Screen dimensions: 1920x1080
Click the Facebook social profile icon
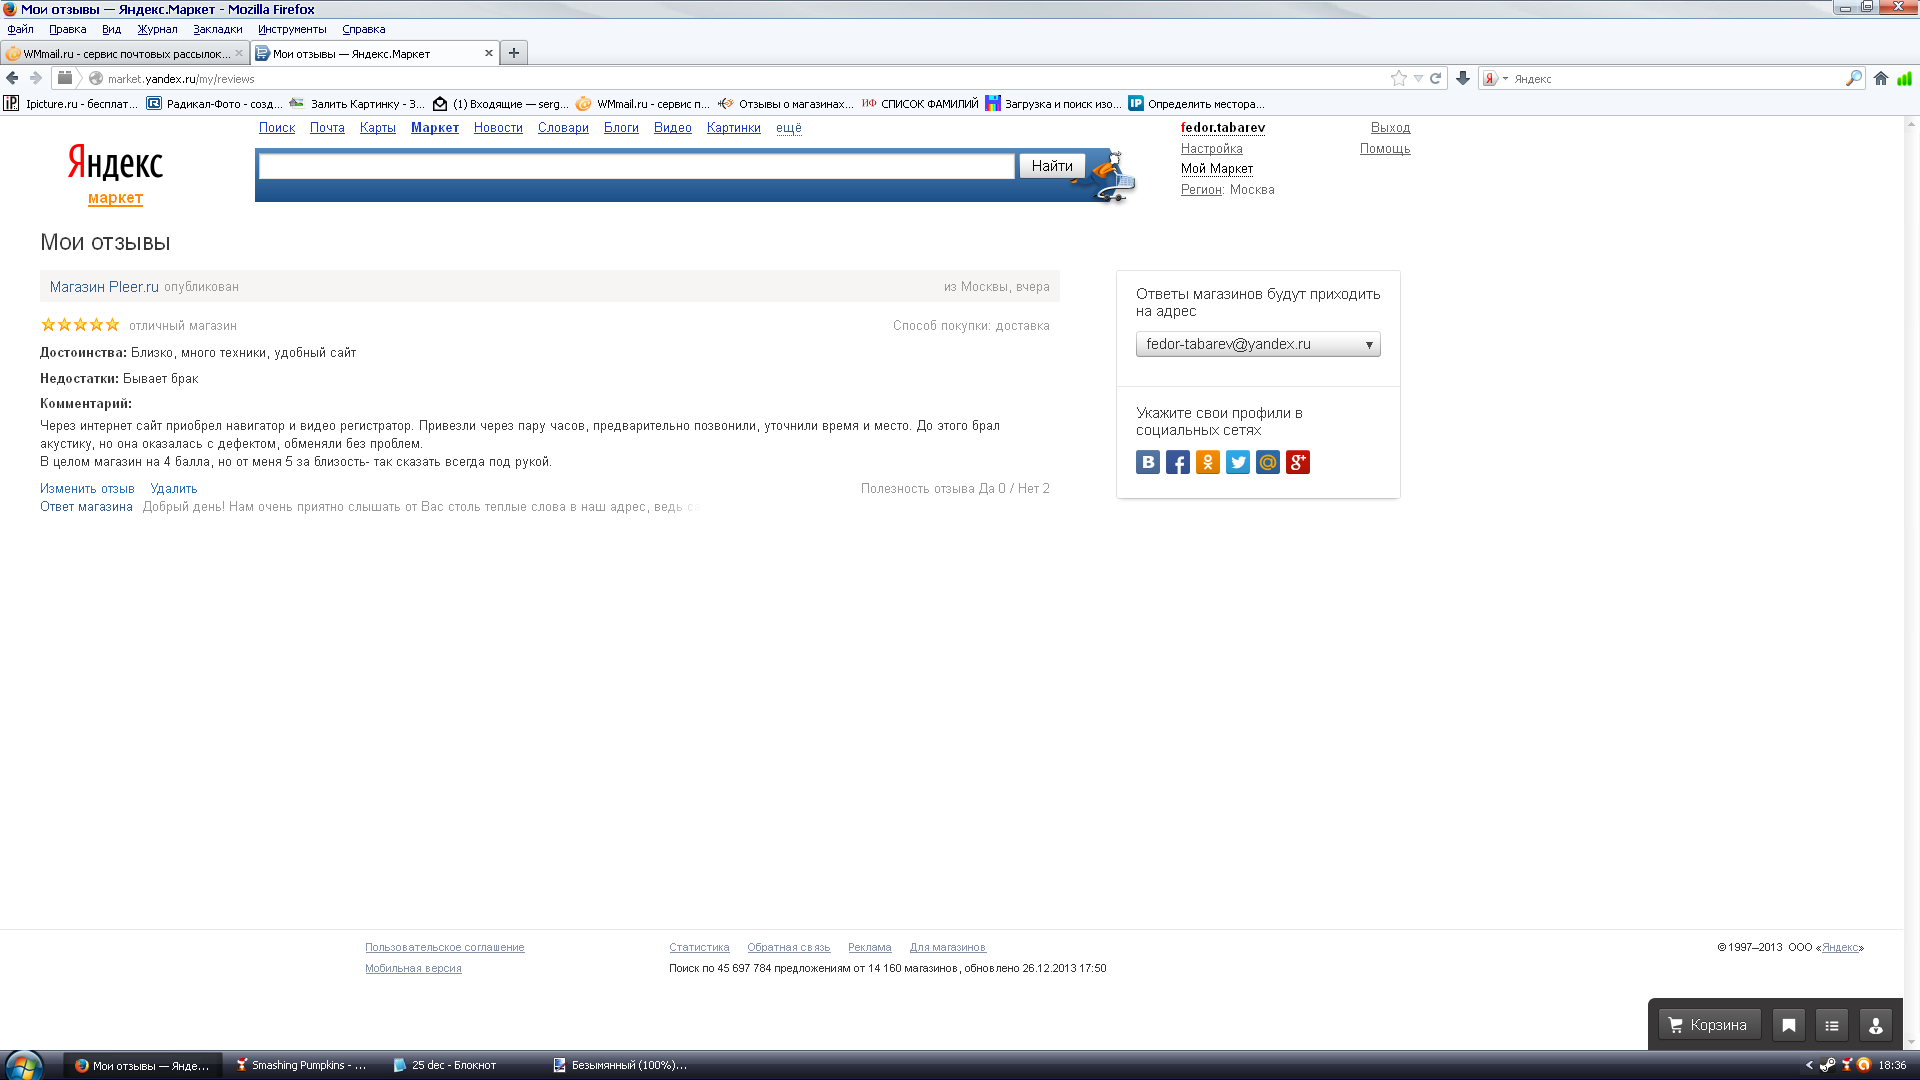[1178, 462]
